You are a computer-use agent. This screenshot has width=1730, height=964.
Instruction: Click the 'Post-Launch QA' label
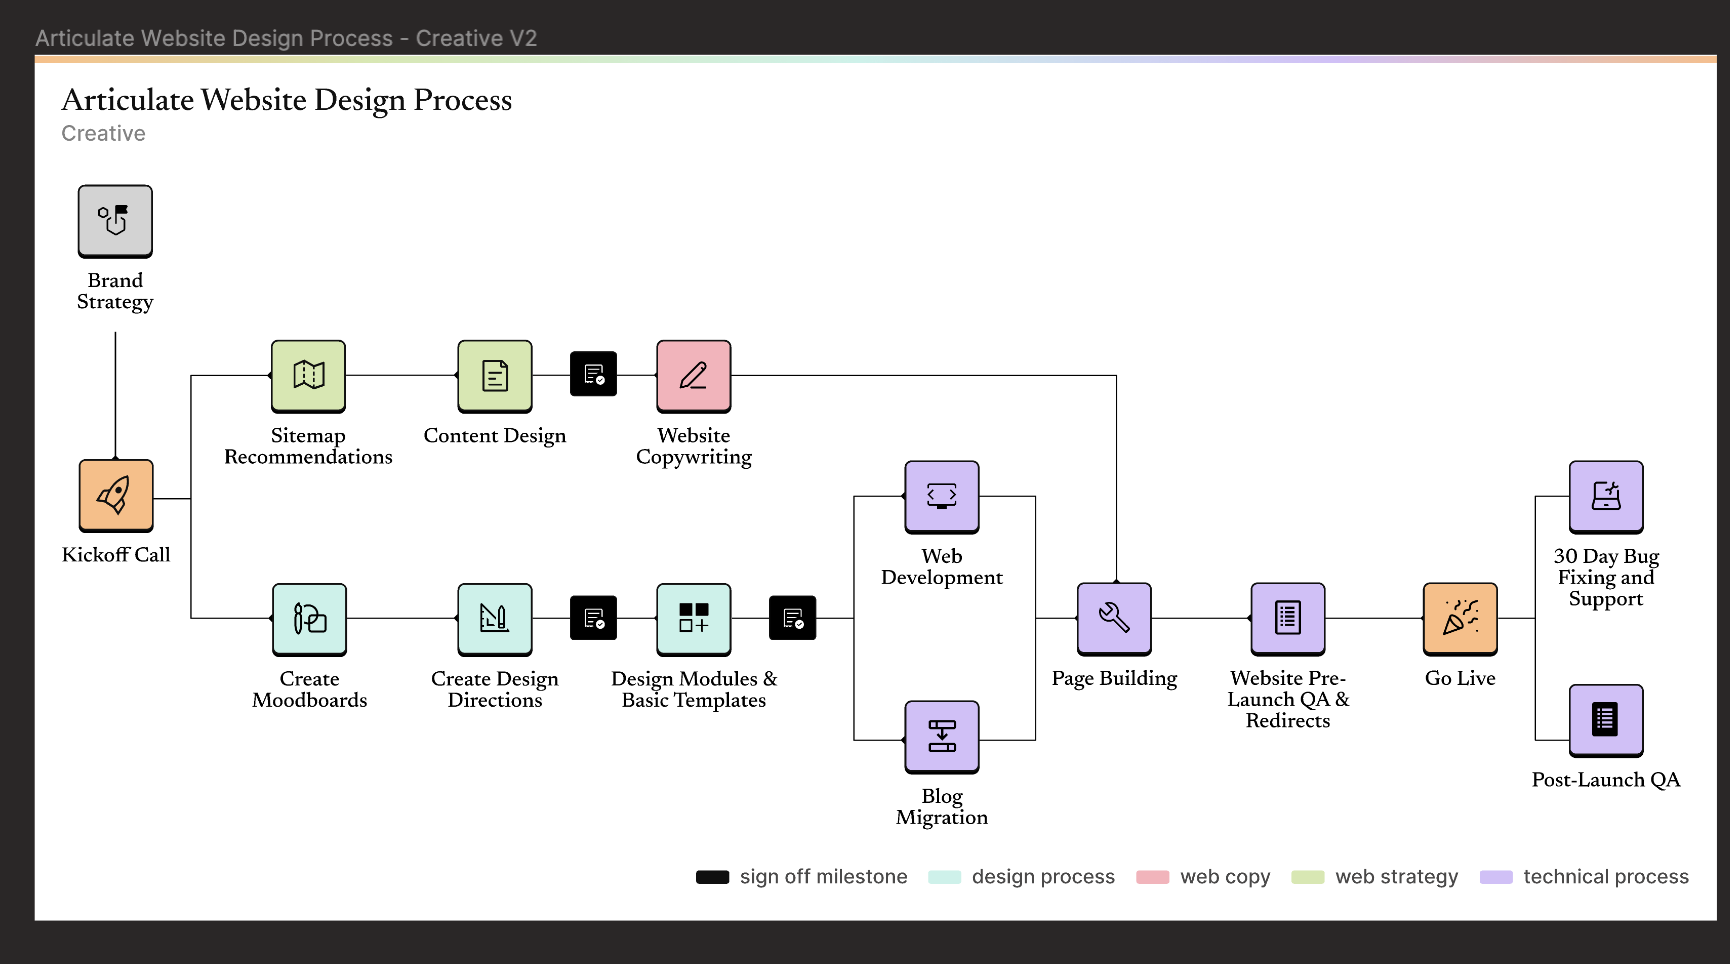[x=1606, y=779]
